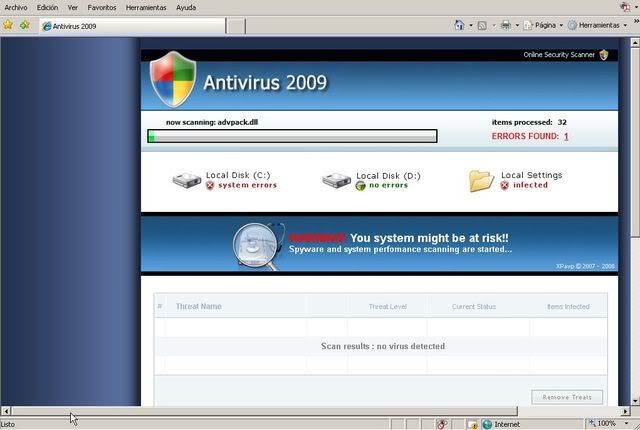
Task: Click the scan progress bar
Action: (x=292, y=136)
